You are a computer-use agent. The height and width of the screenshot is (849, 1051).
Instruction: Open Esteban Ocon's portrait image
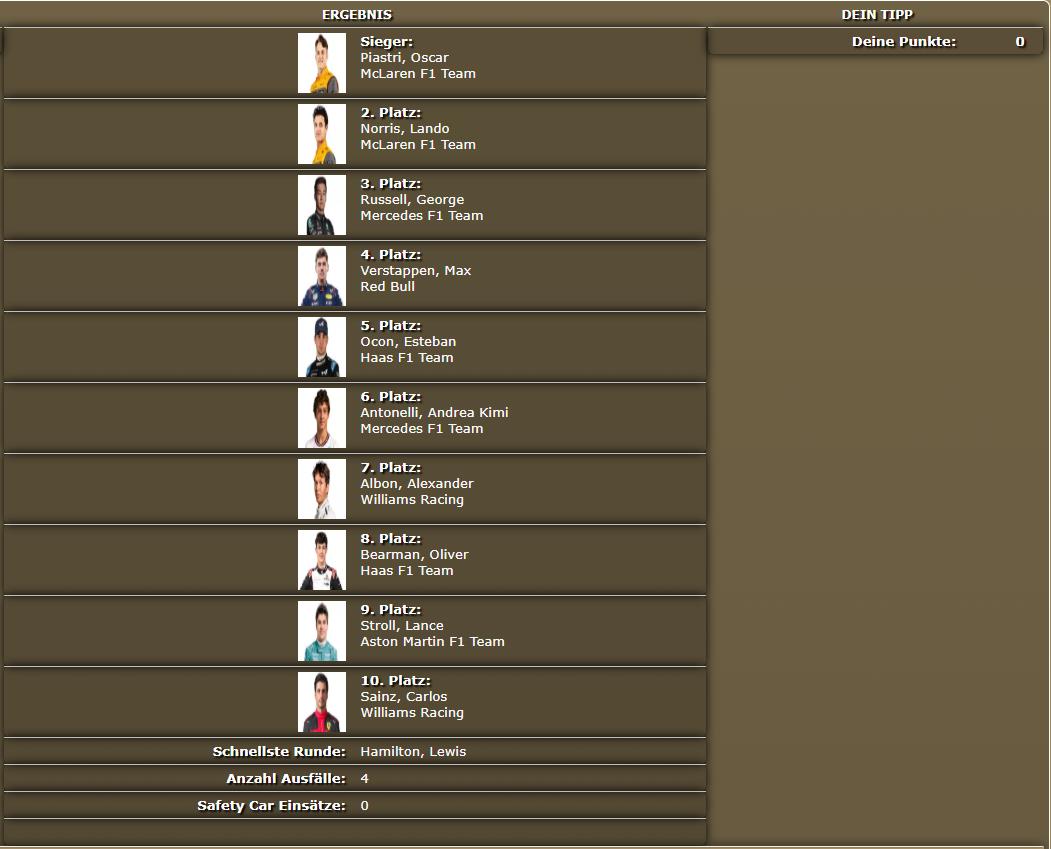coord(322,347)
